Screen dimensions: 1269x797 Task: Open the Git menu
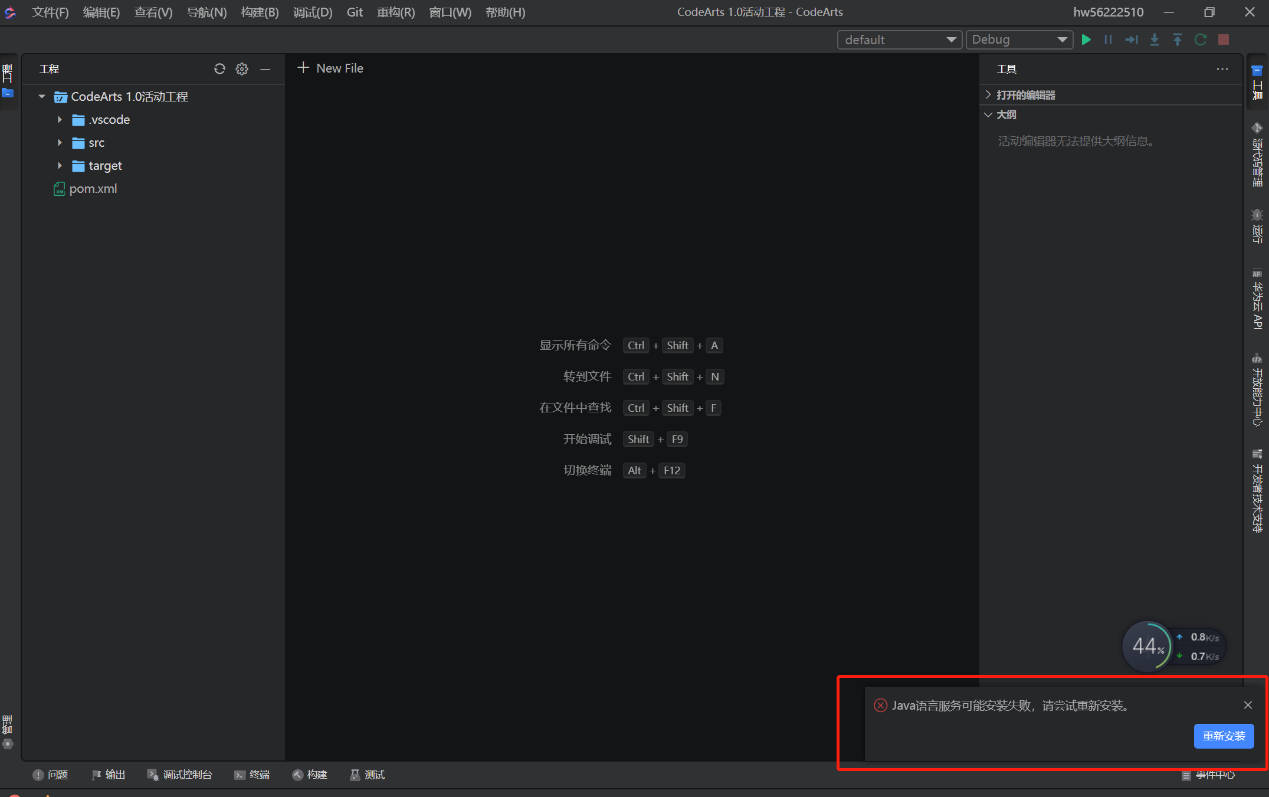[x=355, y=12]
